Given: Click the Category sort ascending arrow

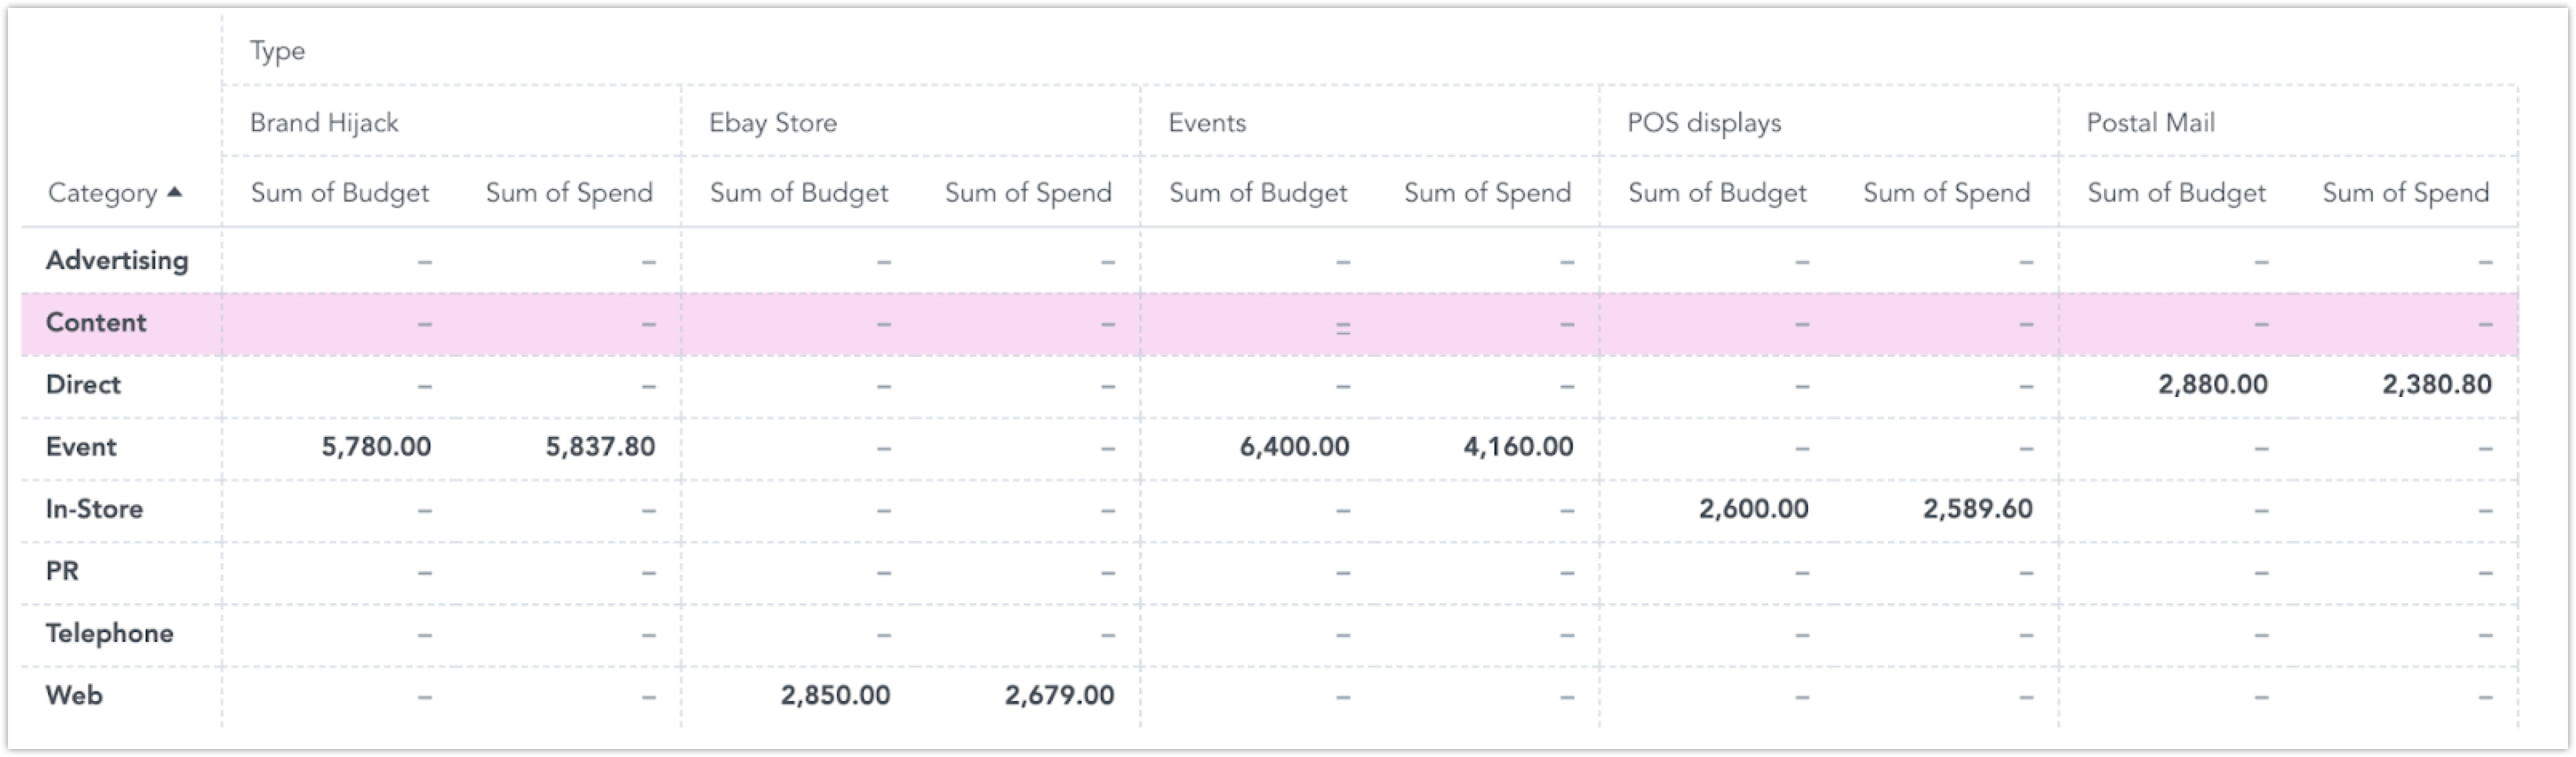Looking at the screenshot, I should click(x=175, y=192).
